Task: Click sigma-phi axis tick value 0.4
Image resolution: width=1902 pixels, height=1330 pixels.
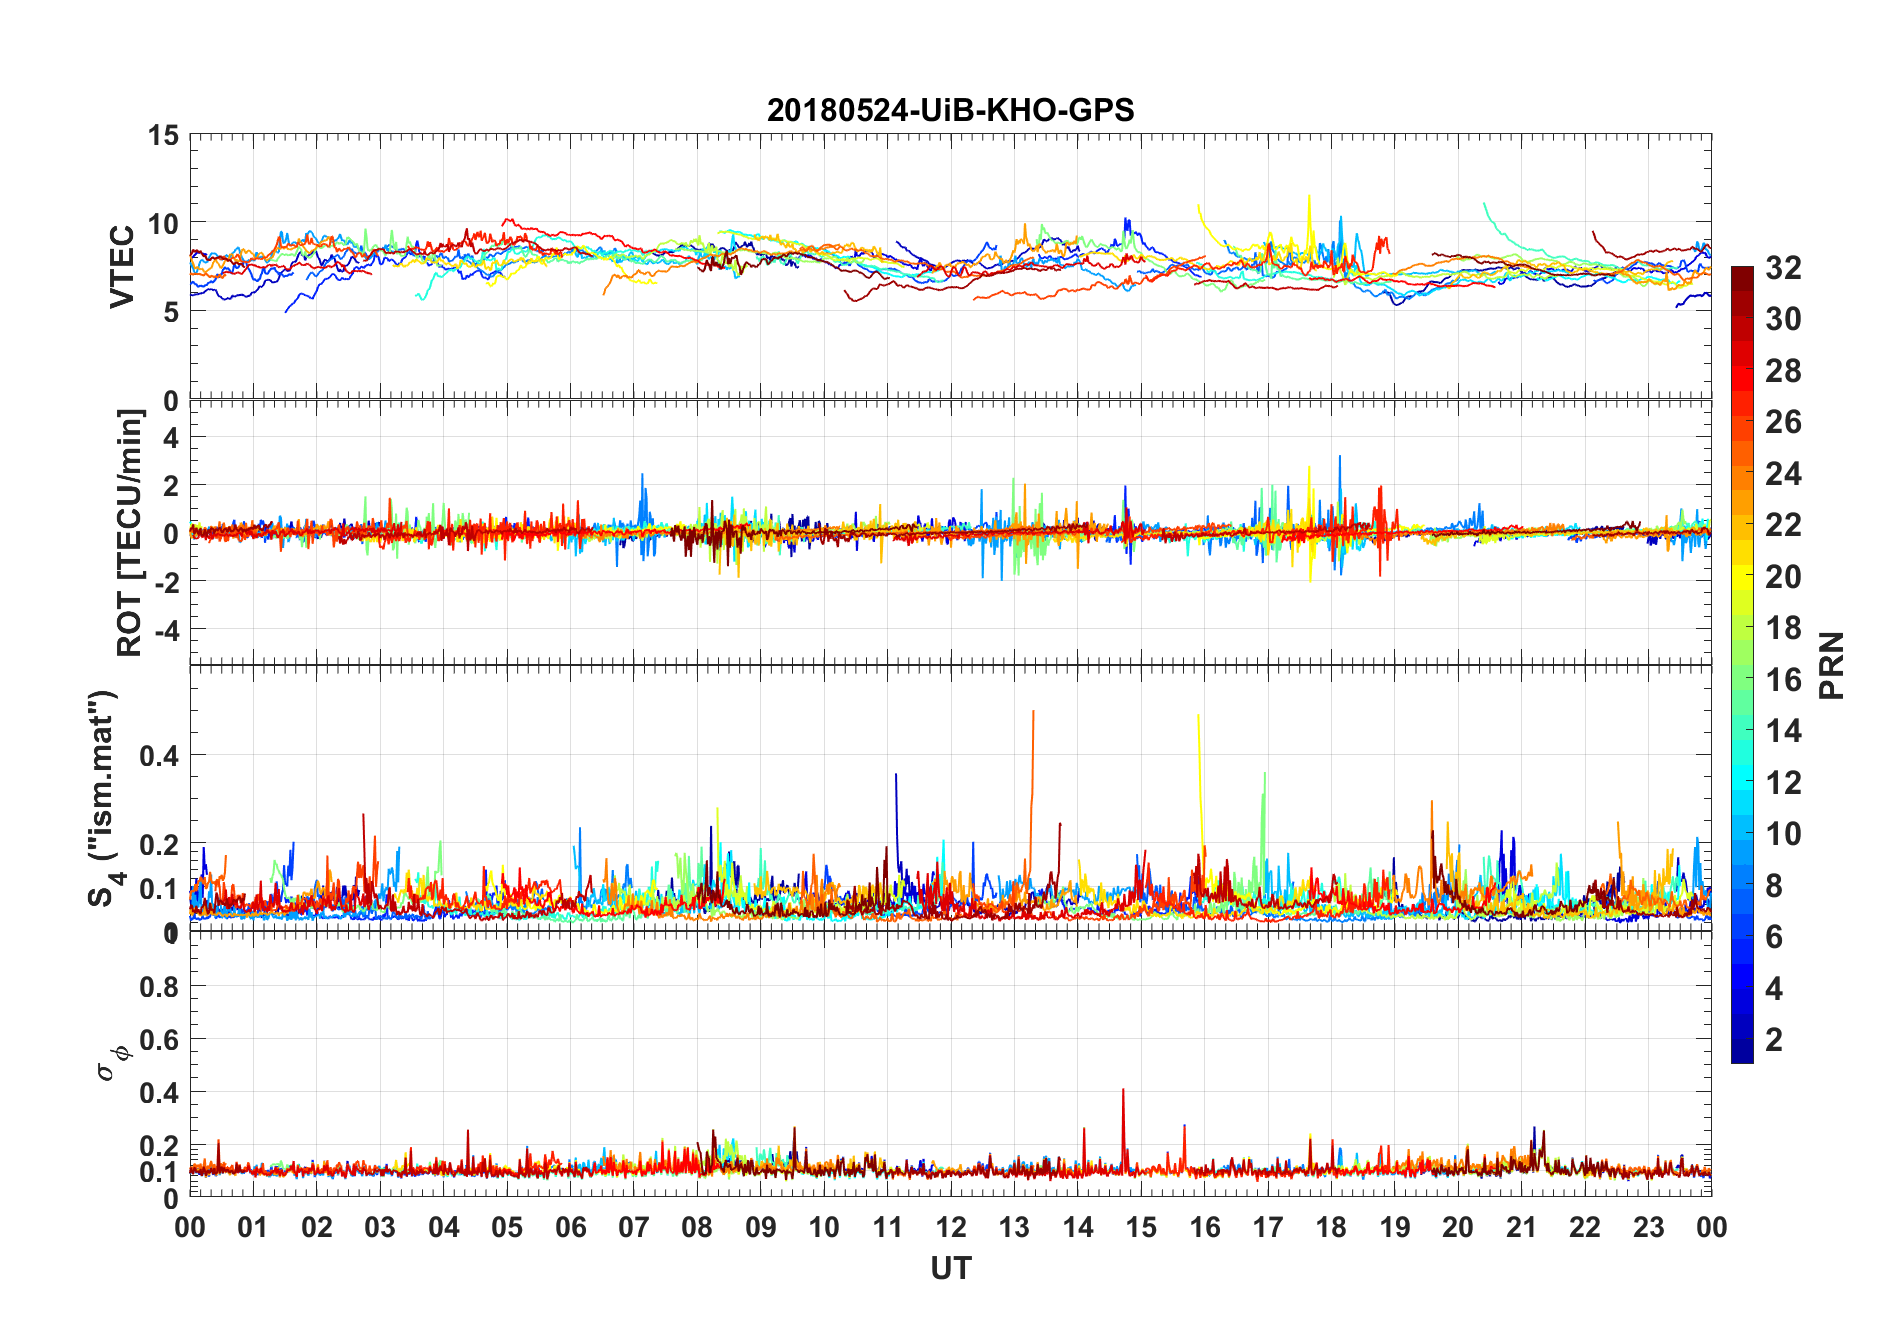Action: (x=159, y=1093)
